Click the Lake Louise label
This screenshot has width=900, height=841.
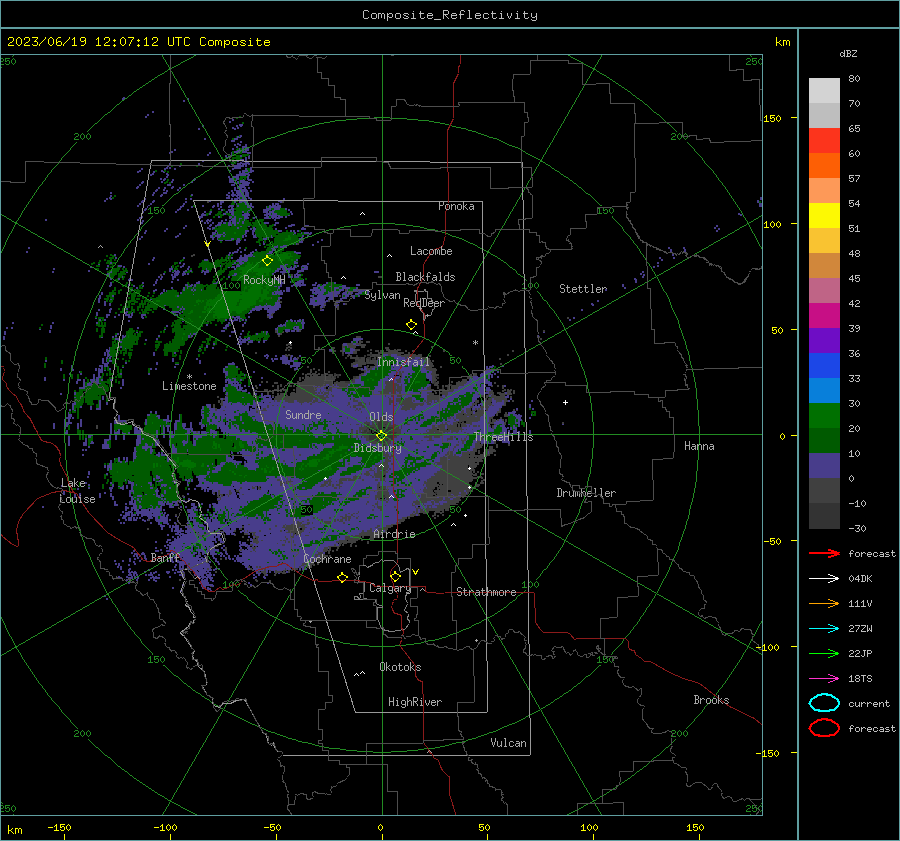tap(78, 491)
